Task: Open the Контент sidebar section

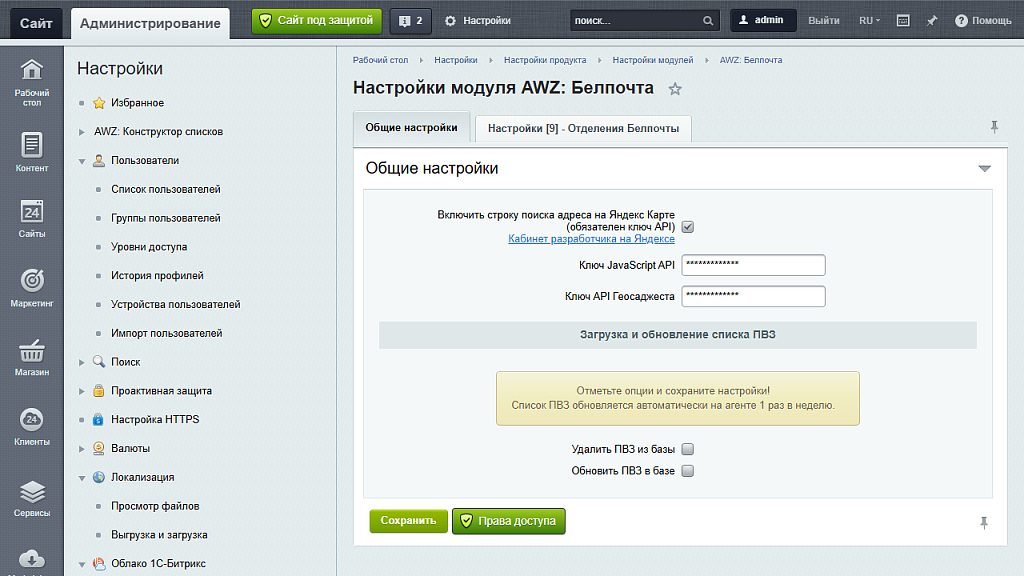Action: (x=31, y=152)
